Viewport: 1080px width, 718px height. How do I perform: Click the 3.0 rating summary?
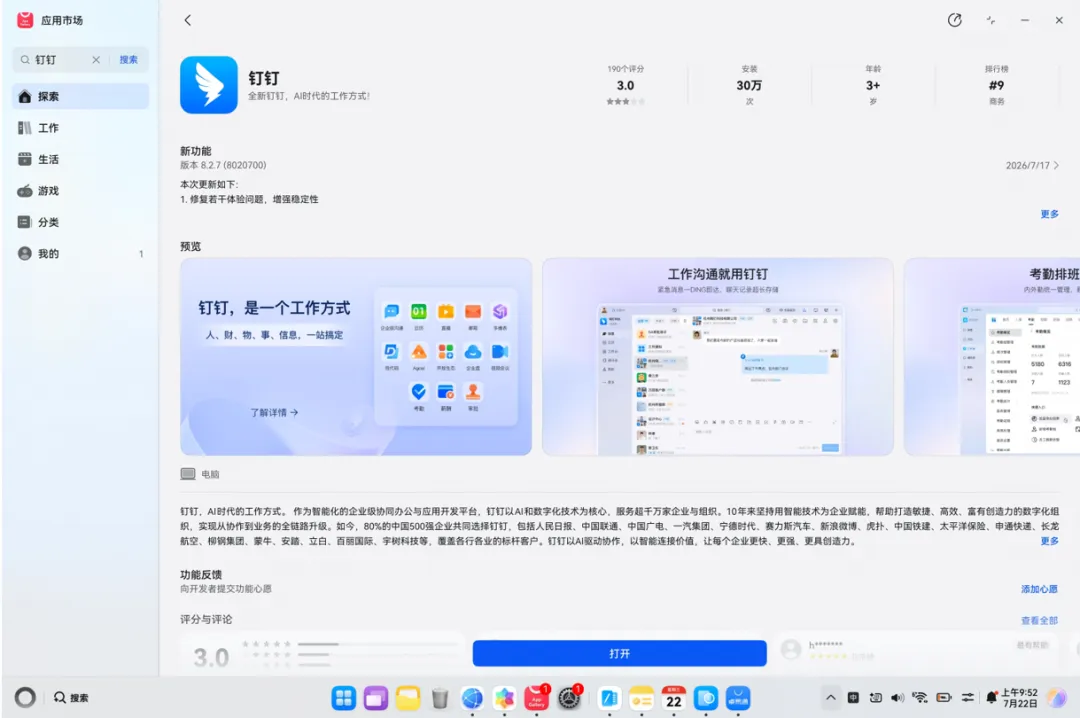pyautogui.click(x=625, y=85)
